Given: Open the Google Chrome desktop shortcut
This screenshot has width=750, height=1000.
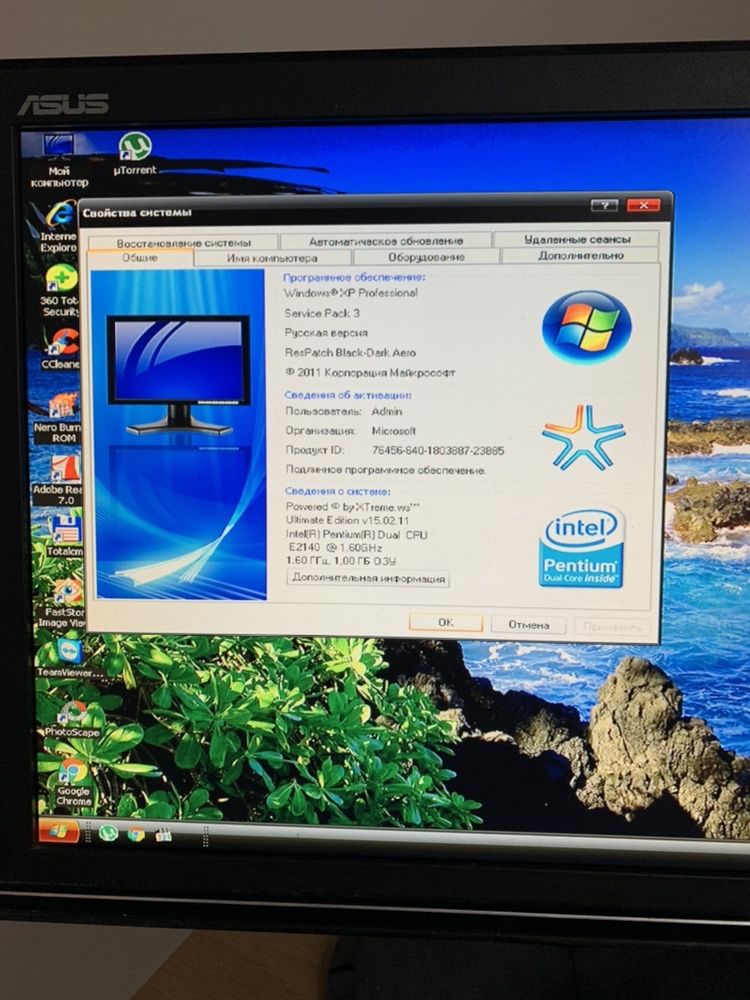Looking at the screenshot, I should (73, 782).
